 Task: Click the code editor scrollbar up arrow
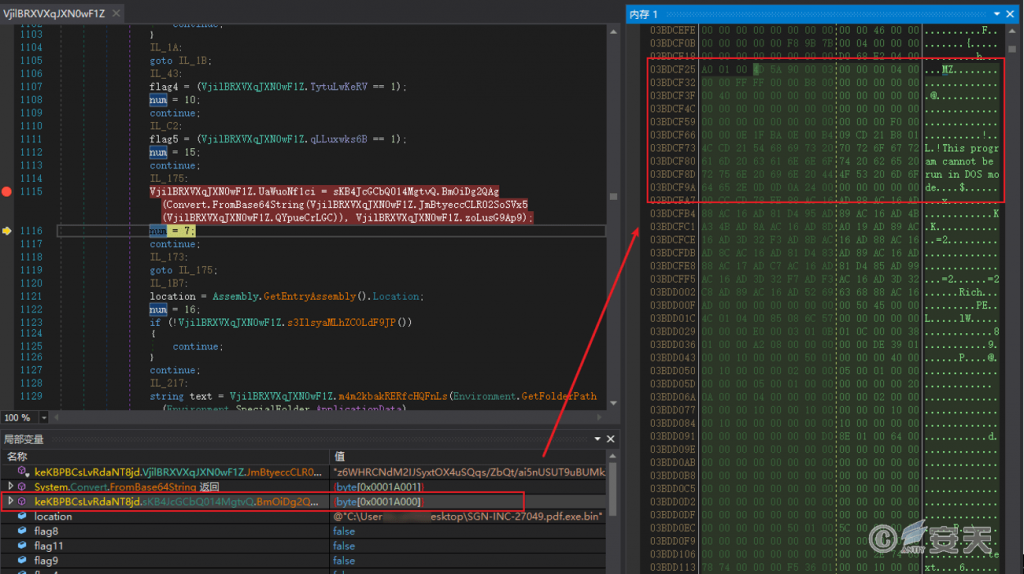coord(611,32)
